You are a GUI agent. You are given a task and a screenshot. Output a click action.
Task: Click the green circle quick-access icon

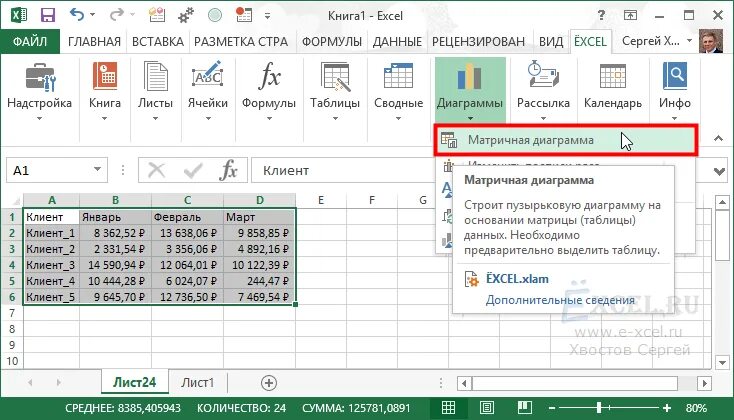coord(215,15)
